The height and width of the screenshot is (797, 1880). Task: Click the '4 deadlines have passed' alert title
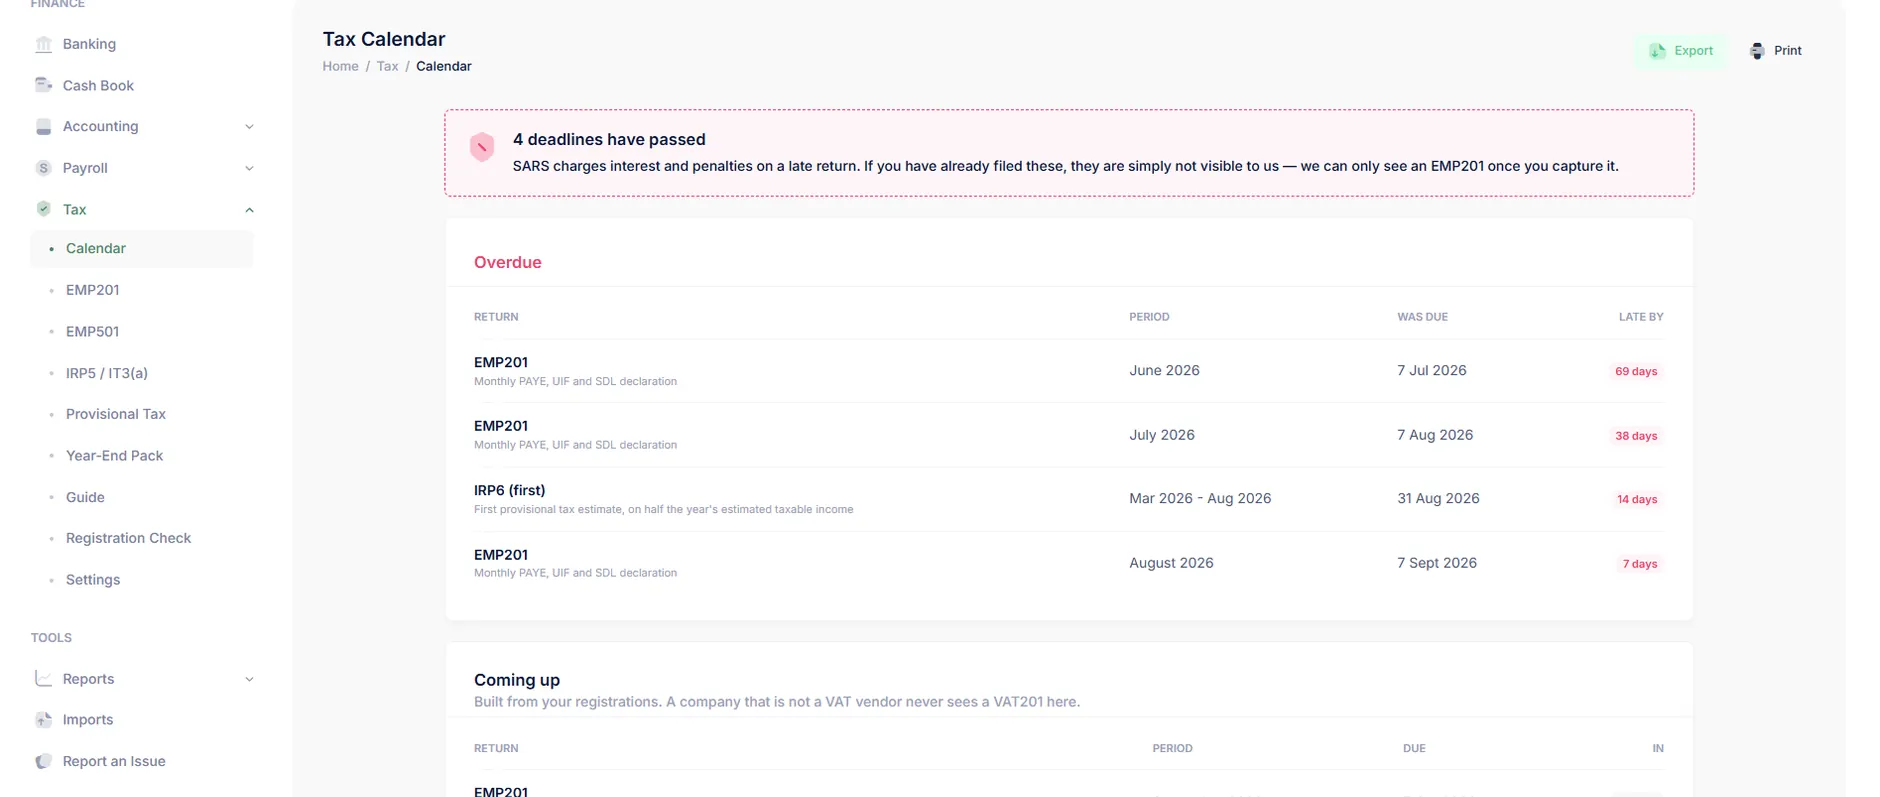(609, 140)
